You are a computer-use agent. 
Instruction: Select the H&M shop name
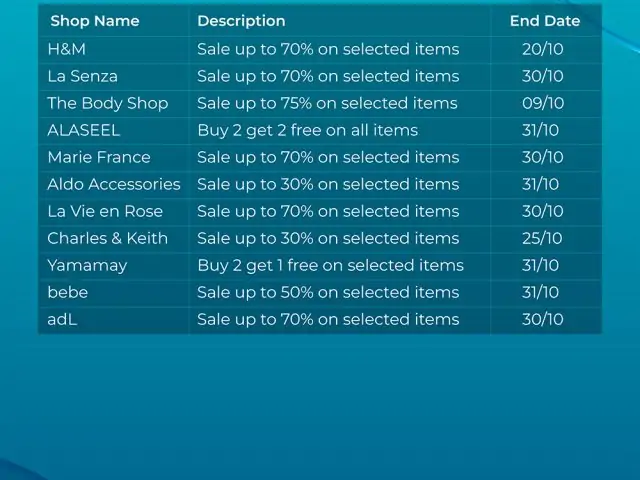click(67, 49)
